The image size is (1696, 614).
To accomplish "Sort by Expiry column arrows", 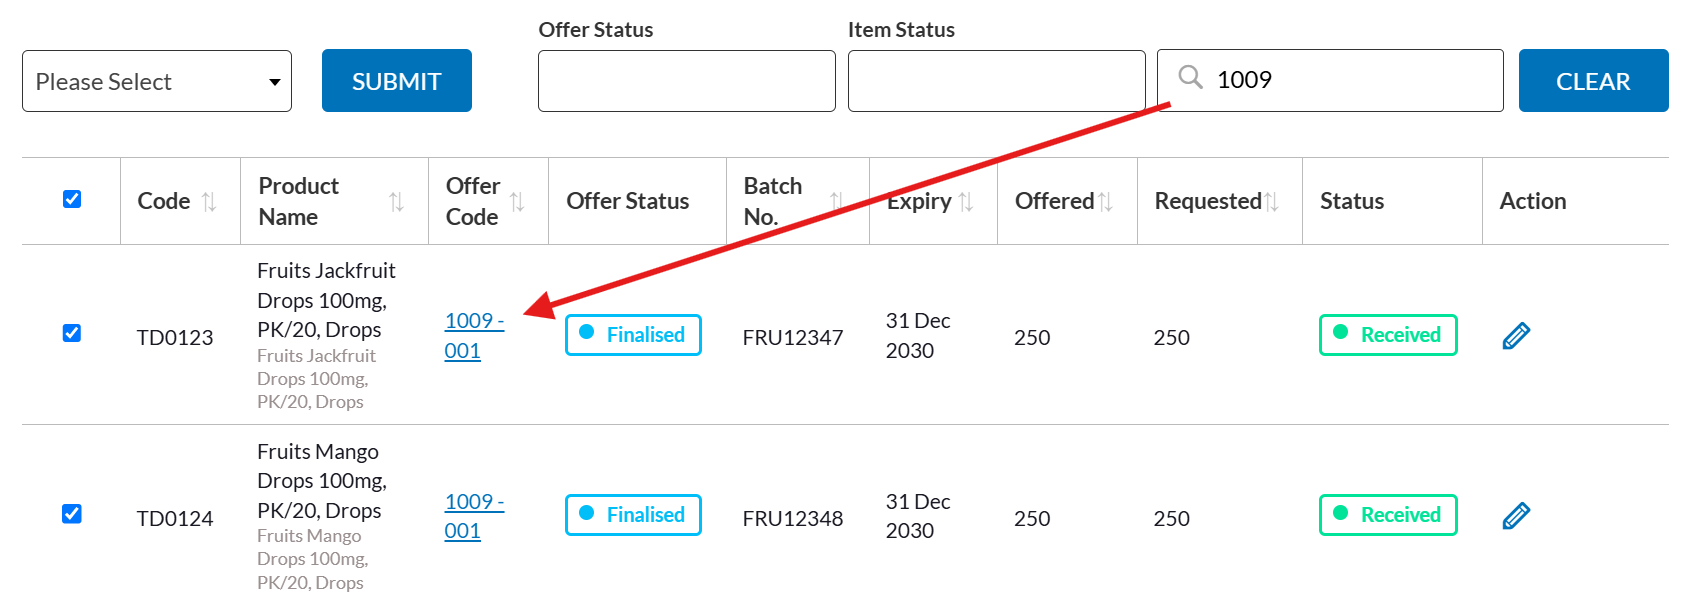I will click(x=966, y=202).
